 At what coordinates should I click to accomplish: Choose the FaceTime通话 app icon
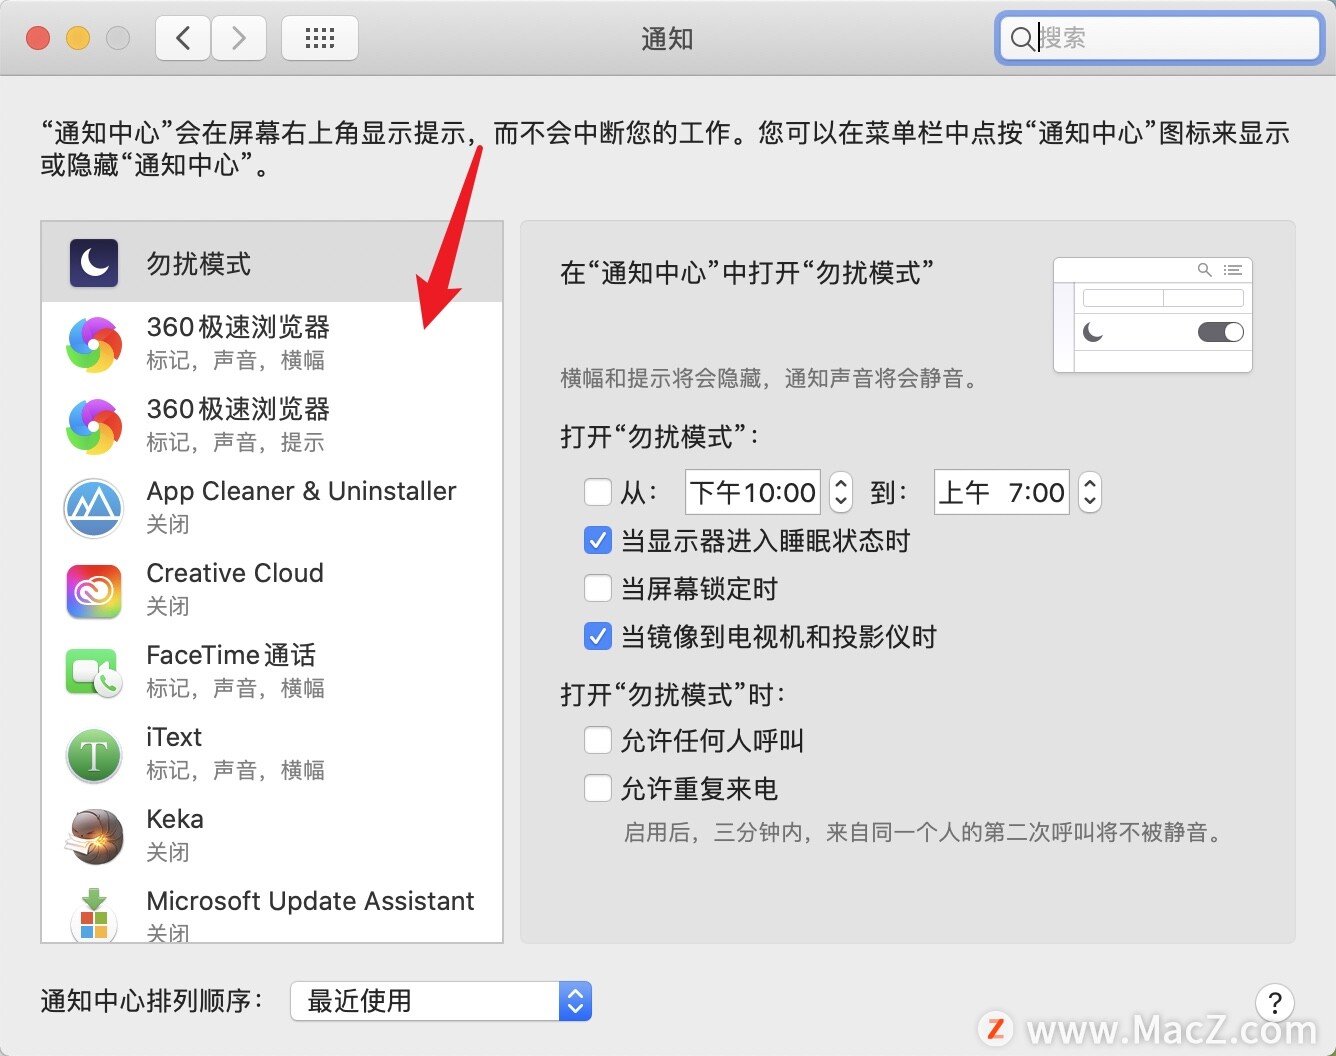pyautogui.click(x=94, y=672)
